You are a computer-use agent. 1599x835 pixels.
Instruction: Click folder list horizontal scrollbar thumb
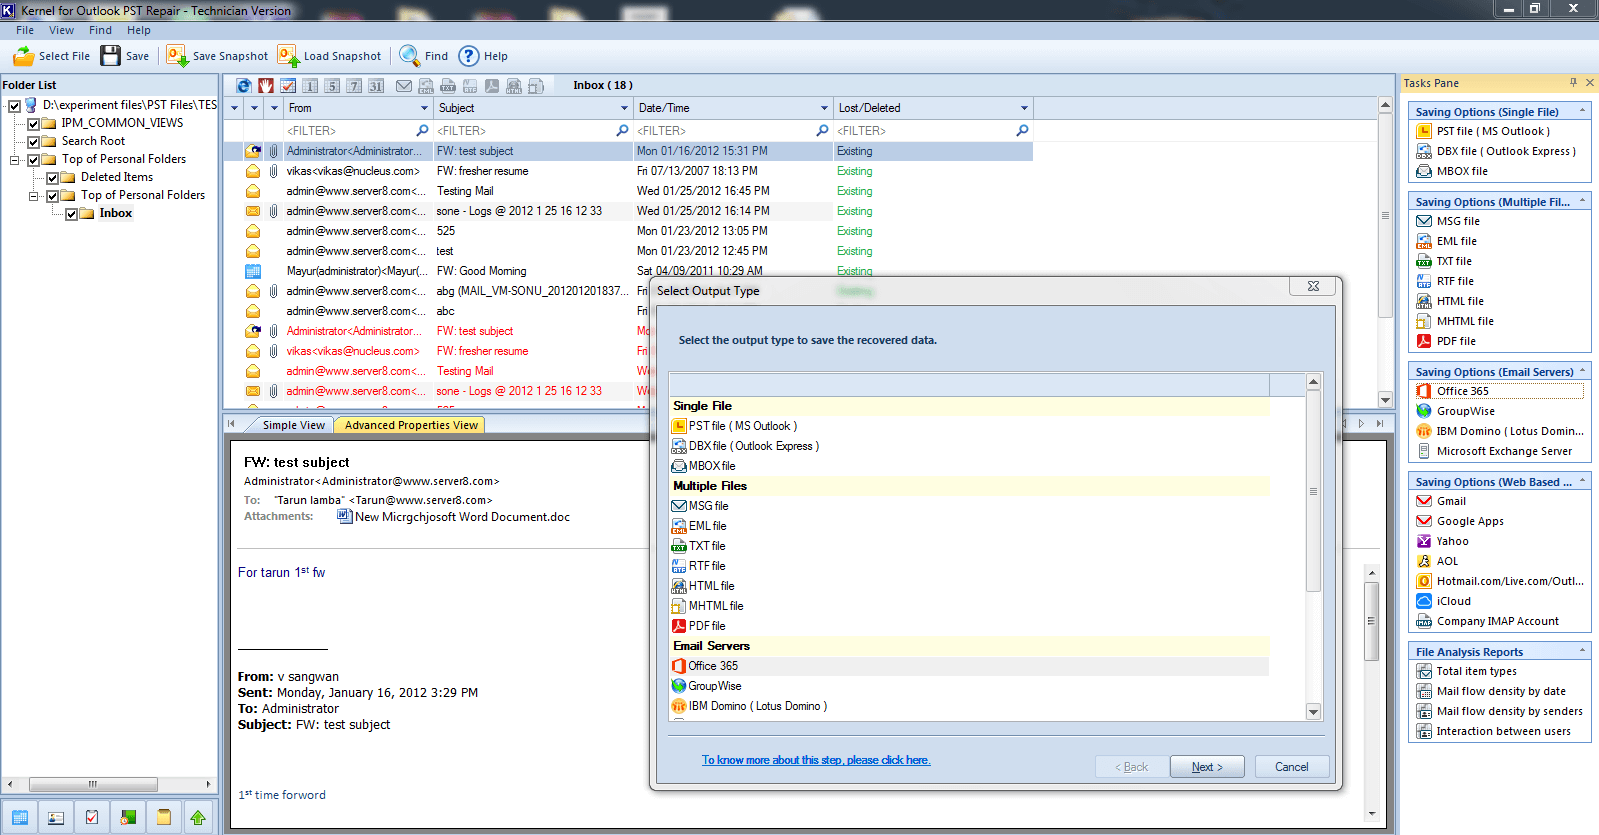(x=93, y=784)
